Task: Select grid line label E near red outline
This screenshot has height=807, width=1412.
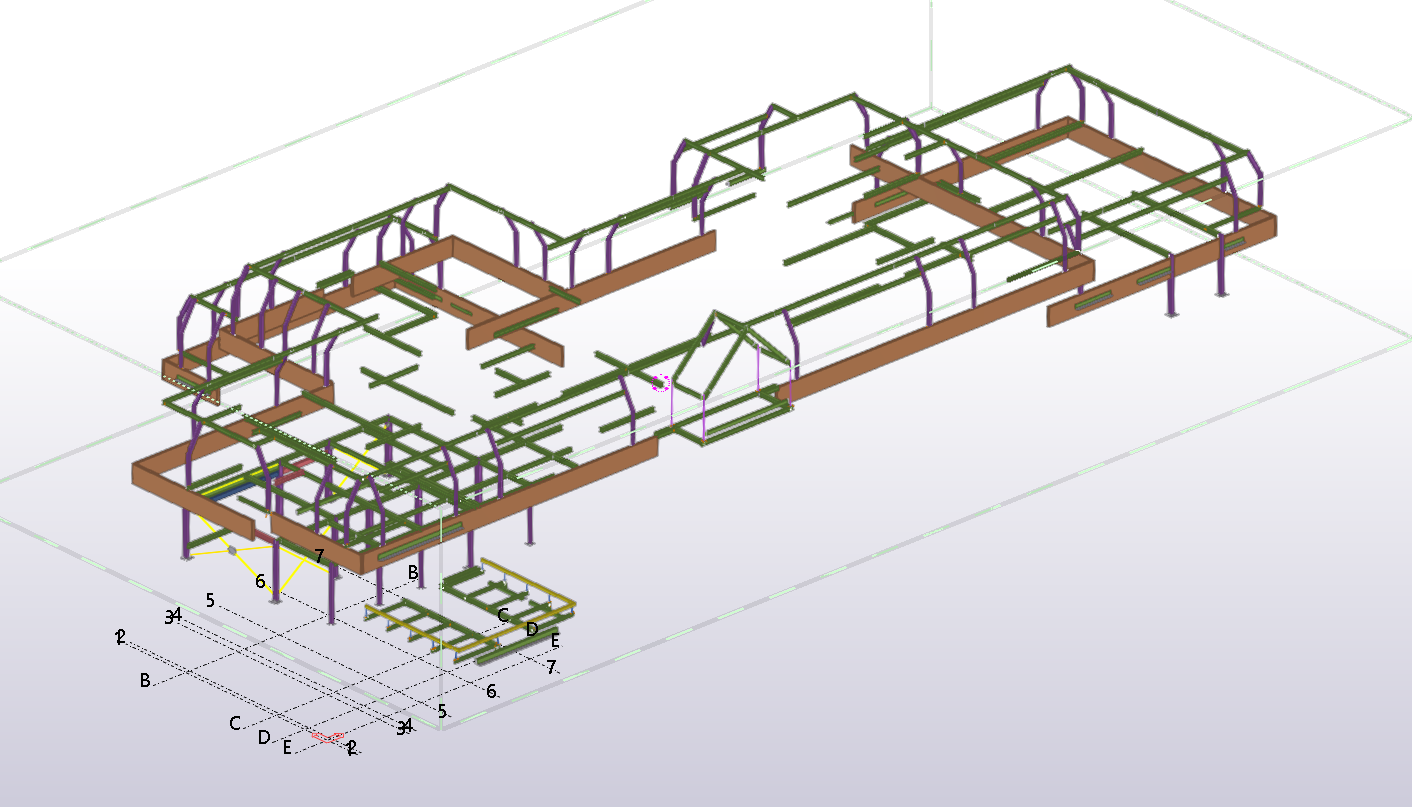Action: (x=287, y=747)
